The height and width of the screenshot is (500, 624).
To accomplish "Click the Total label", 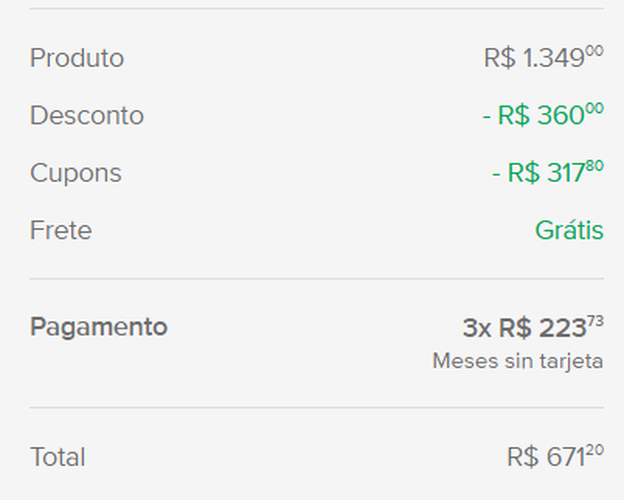I will [x=58, y=458].
